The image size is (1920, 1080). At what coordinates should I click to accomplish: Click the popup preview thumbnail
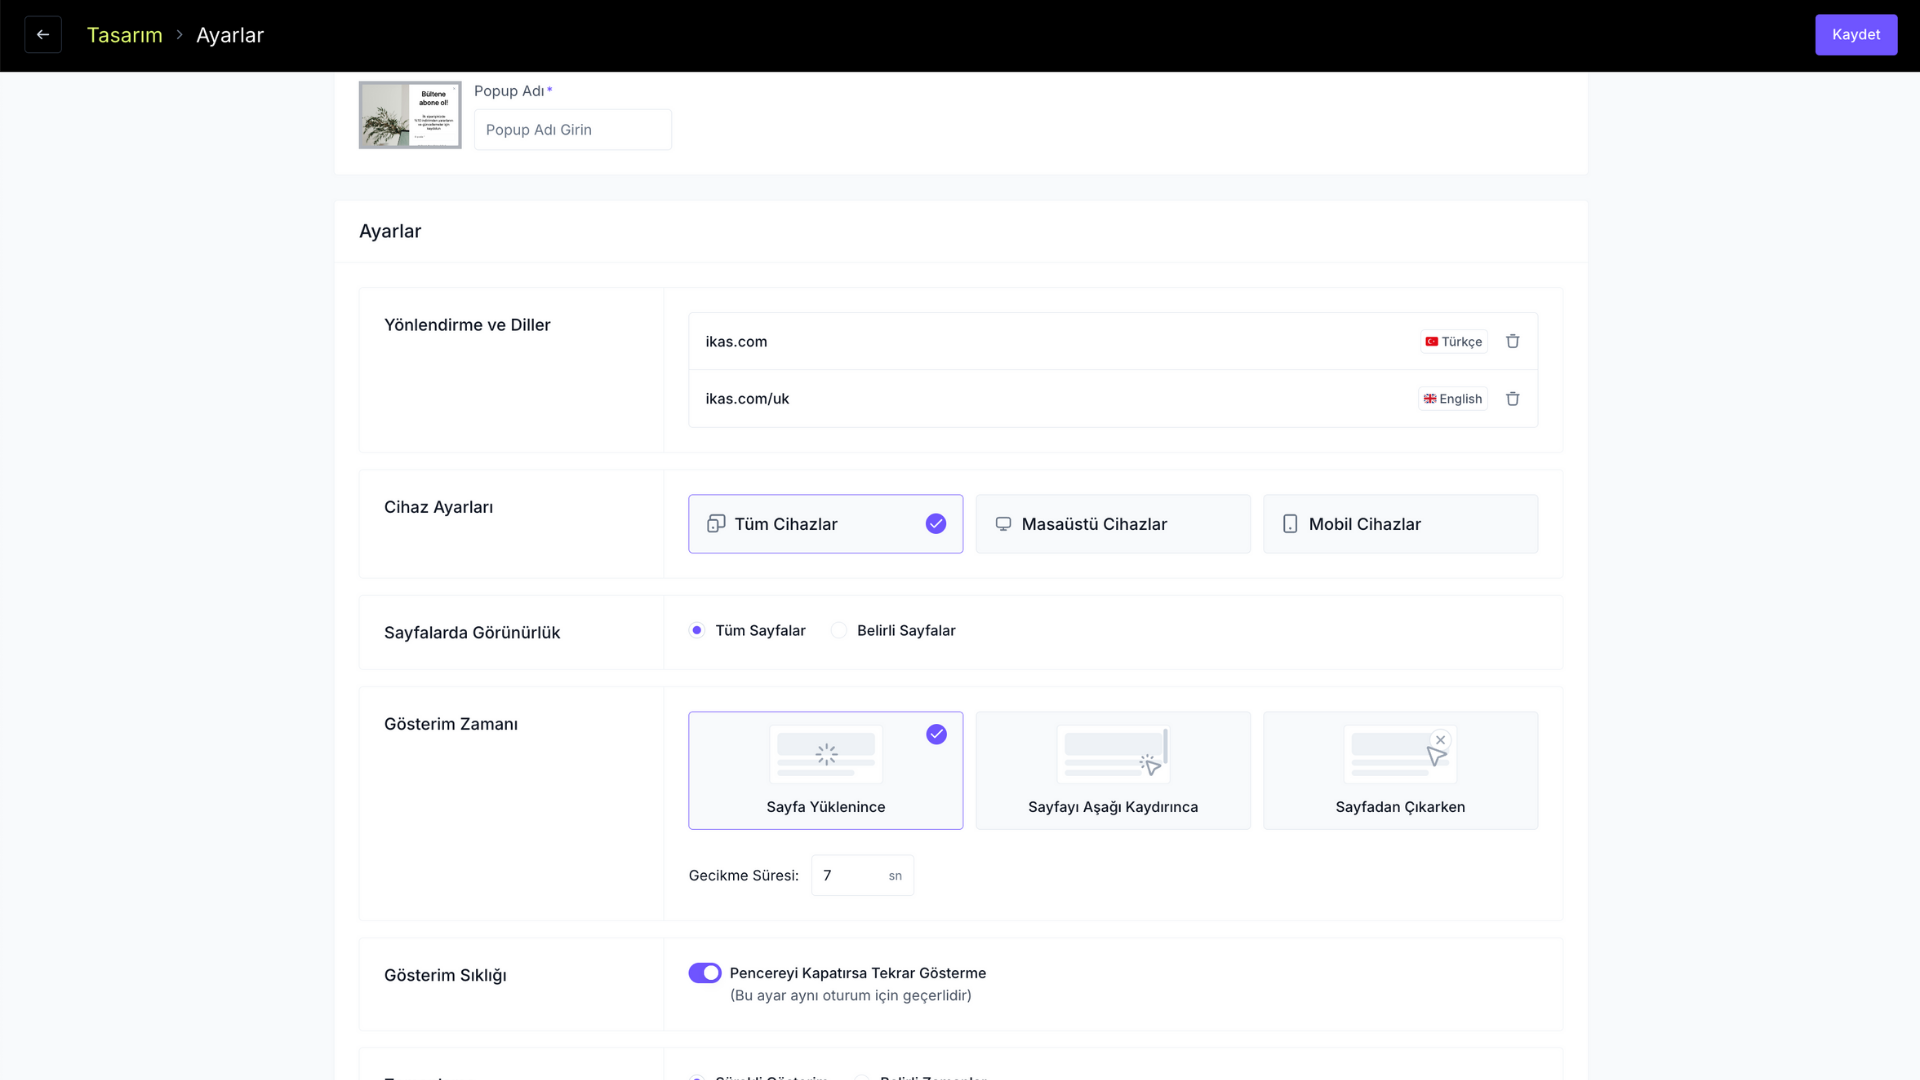[410, 115]
